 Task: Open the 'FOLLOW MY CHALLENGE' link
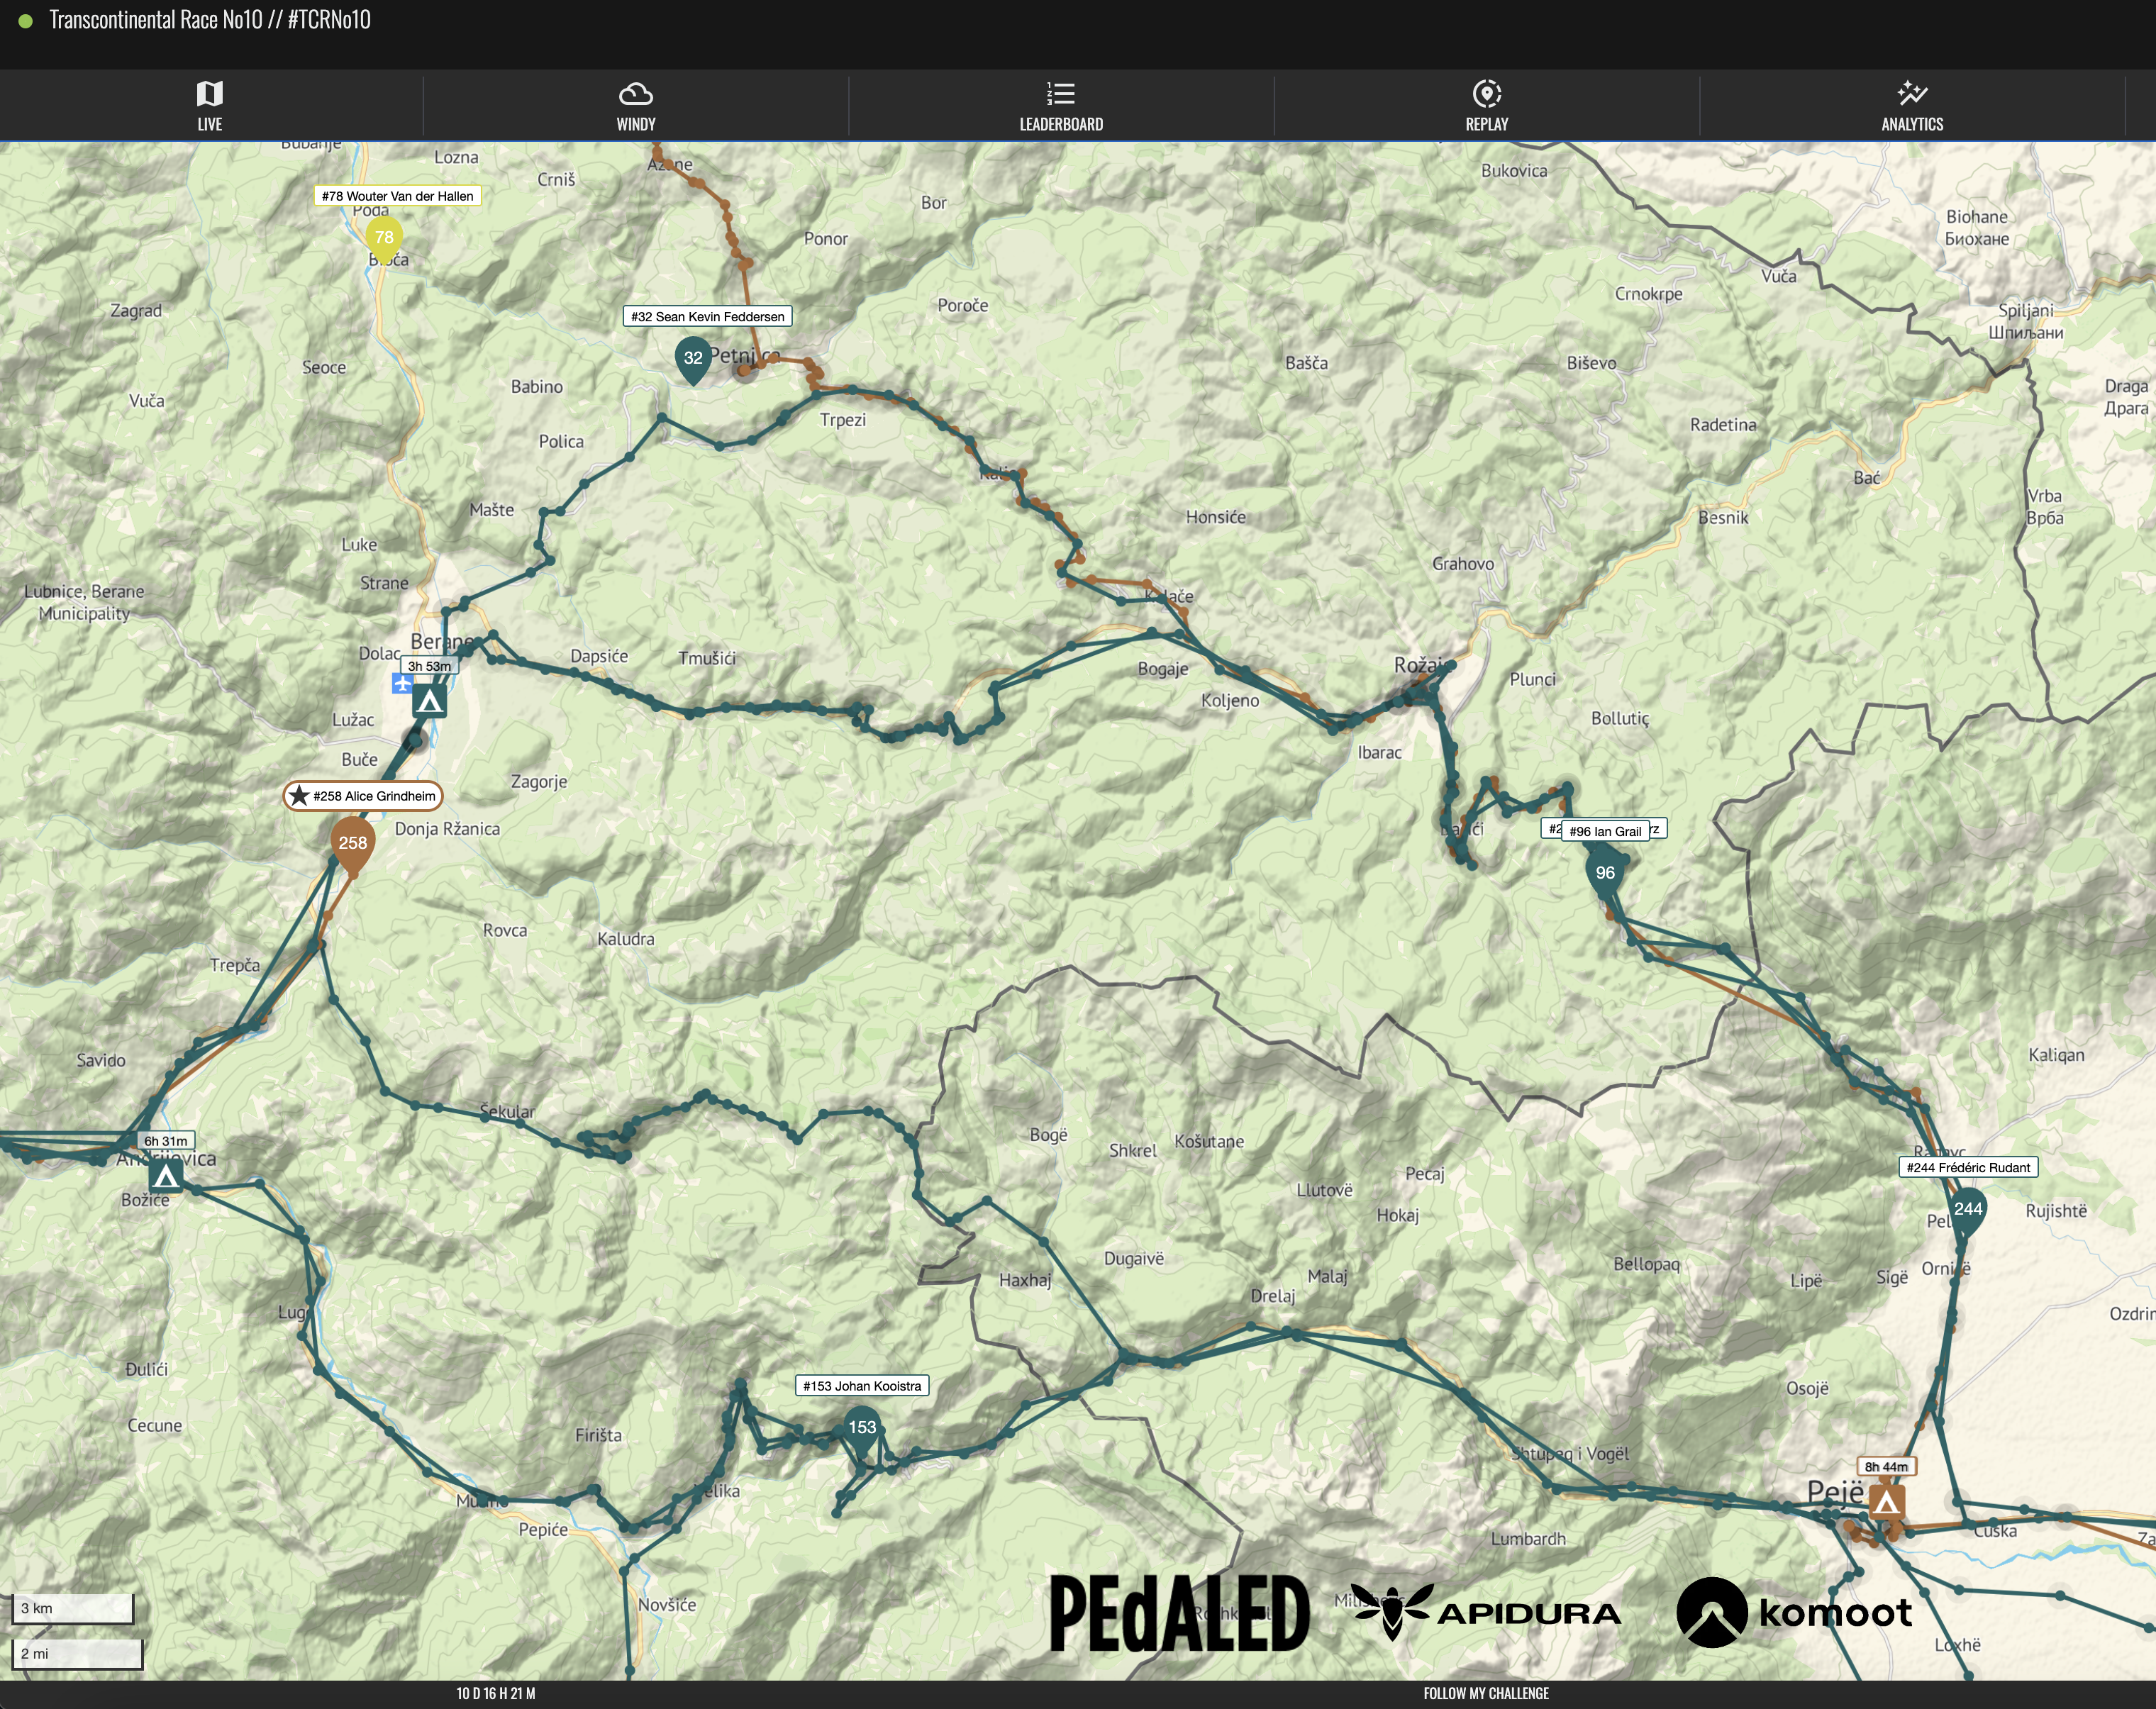[1486, 1693]
